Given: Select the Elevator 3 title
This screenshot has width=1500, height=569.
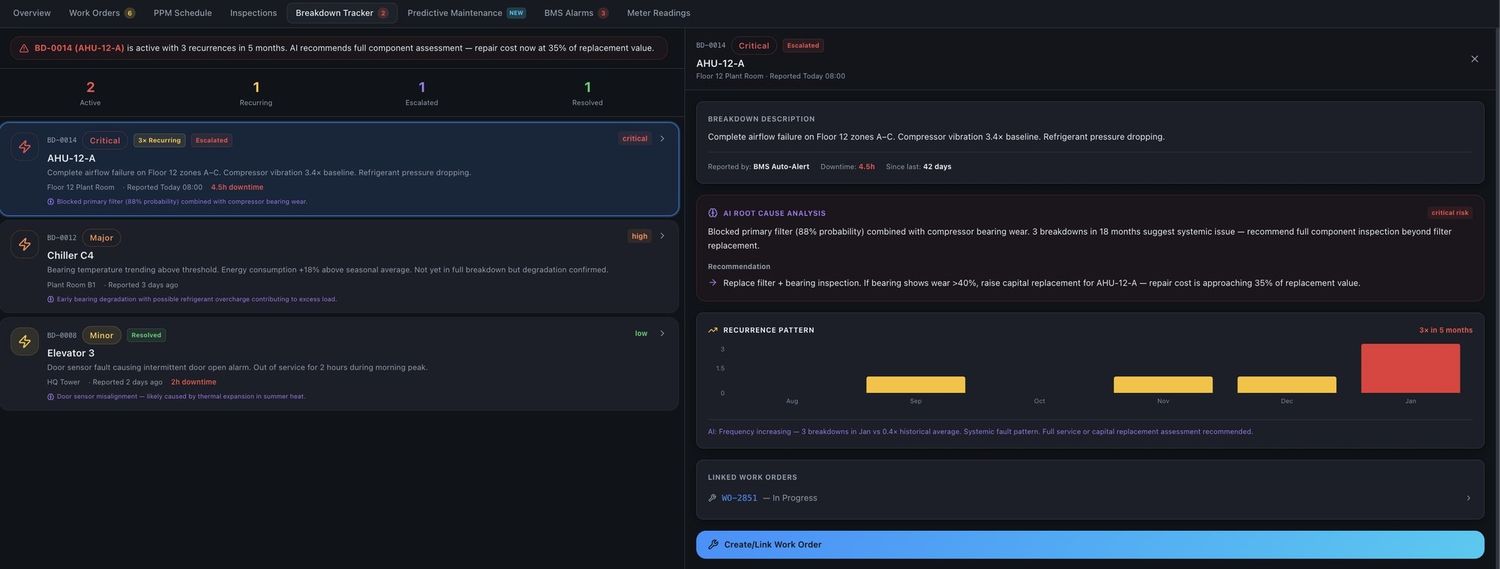Looking at the screenshot, I should coord(71,353).
